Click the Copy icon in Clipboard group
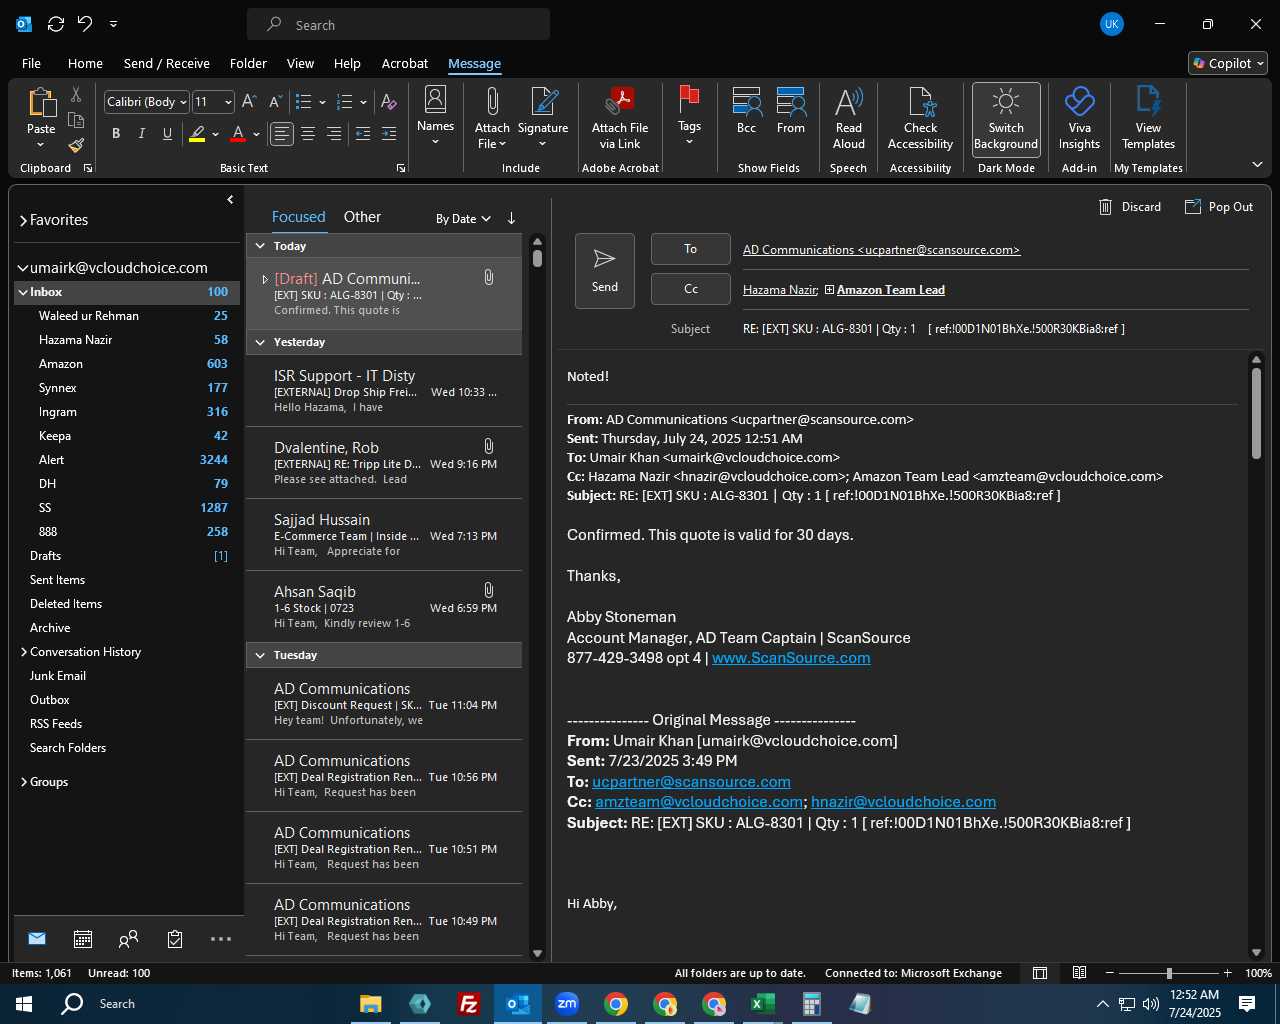 (76, 120)
